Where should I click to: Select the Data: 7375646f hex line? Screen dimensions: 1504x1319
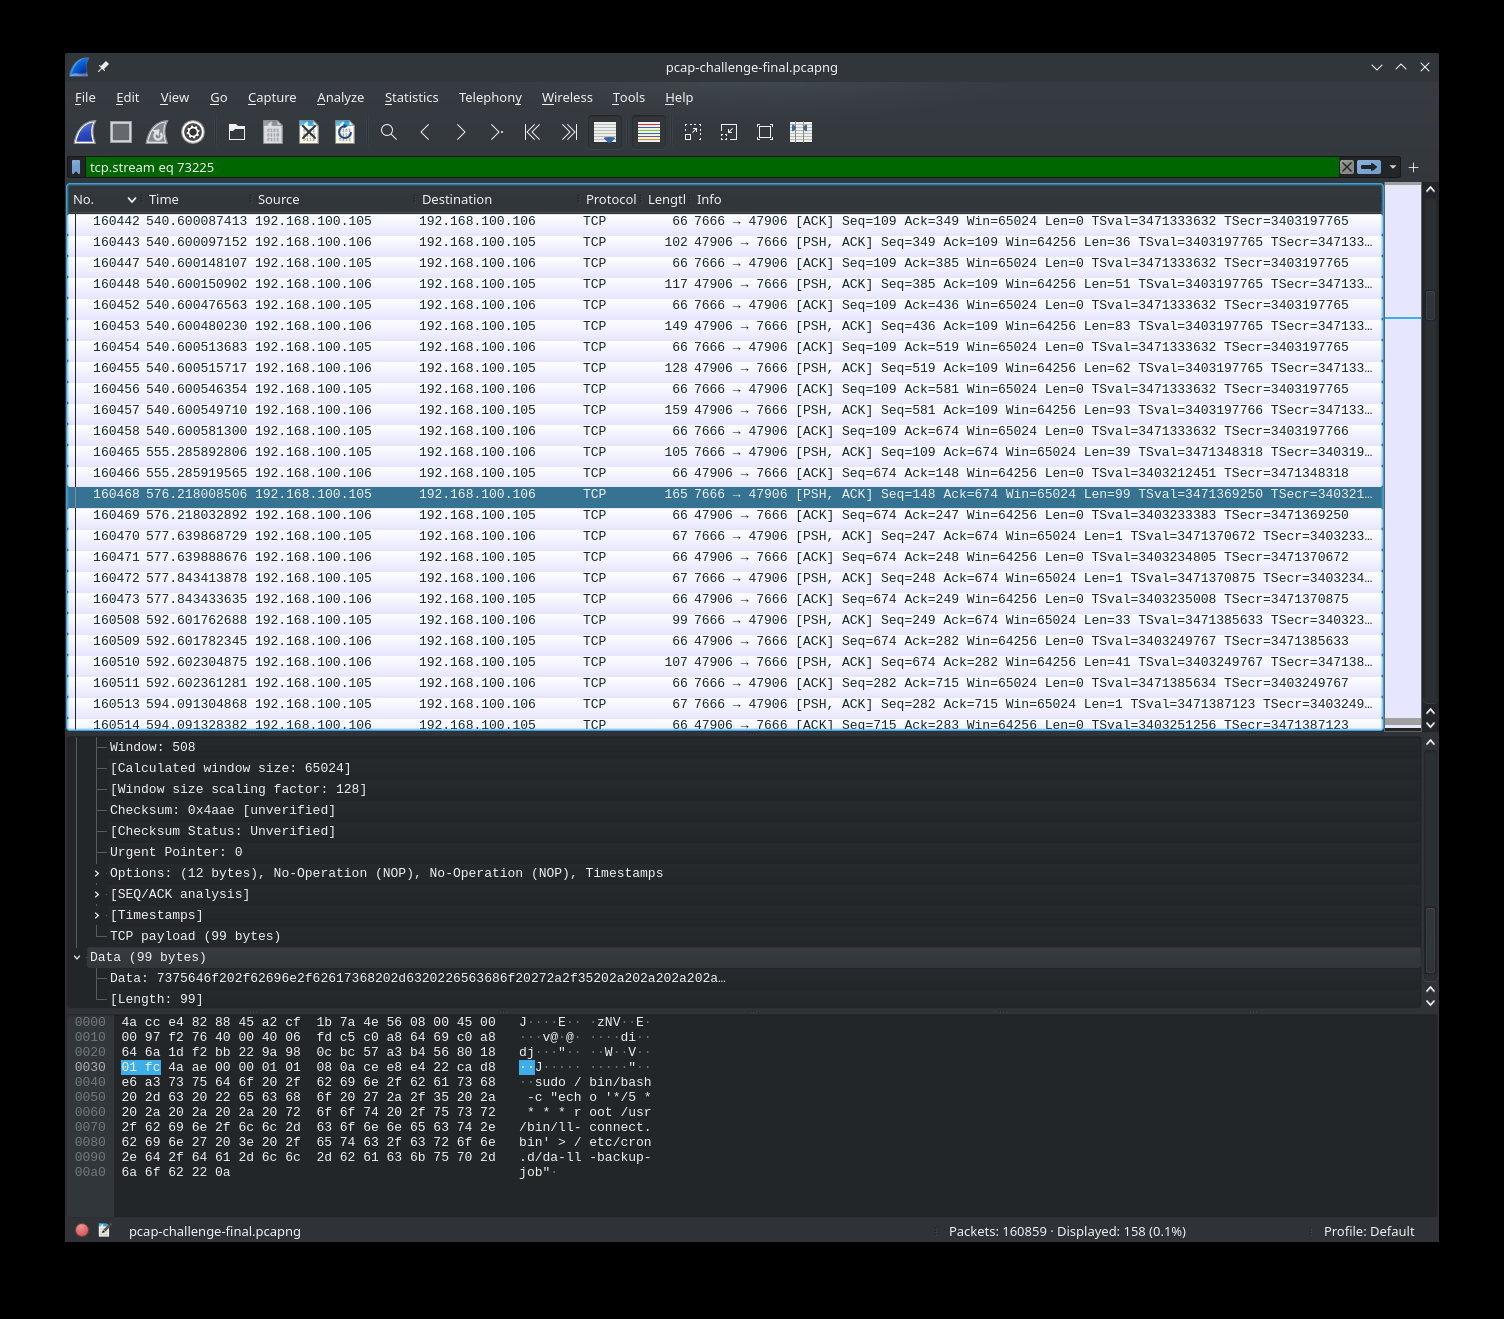(418, 978)
